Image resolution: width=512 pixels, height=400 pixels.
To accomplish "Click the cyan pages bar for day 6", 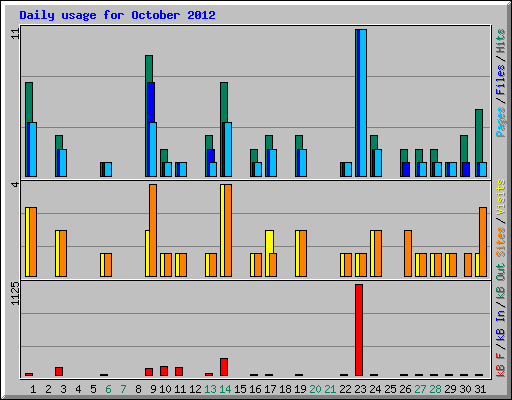I will pos(108,169).
